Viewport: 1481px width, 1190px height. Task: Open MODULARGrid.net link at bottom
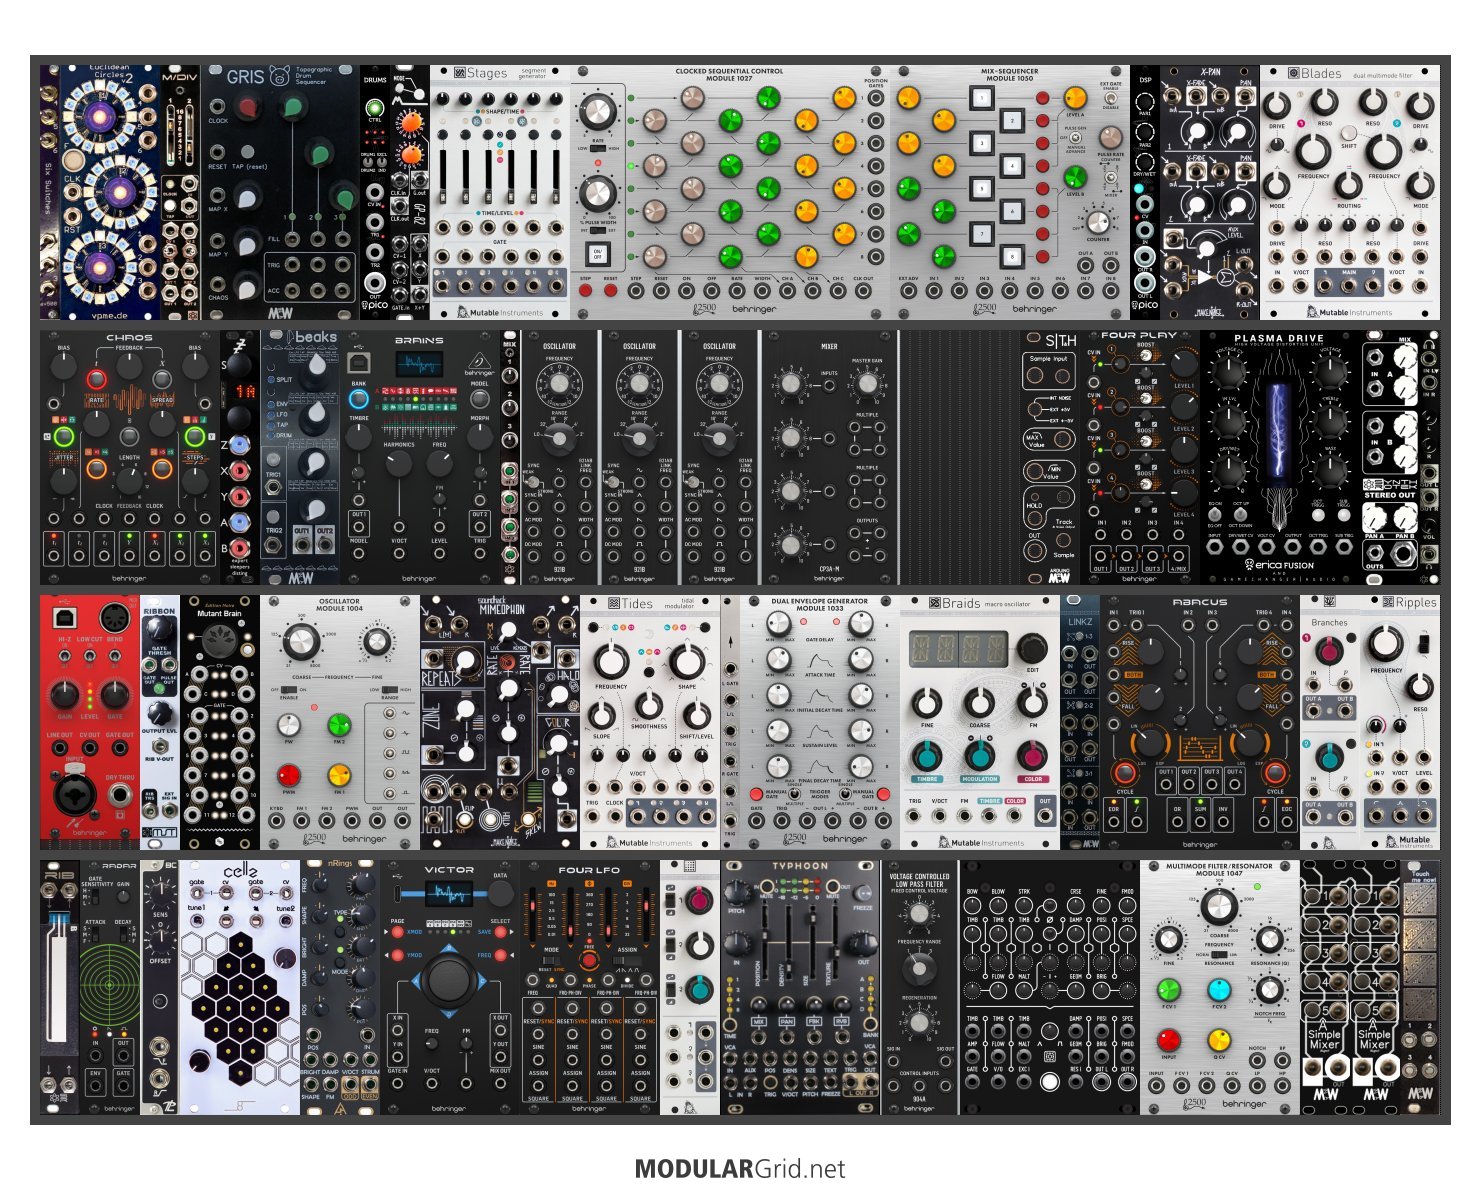740,1169
